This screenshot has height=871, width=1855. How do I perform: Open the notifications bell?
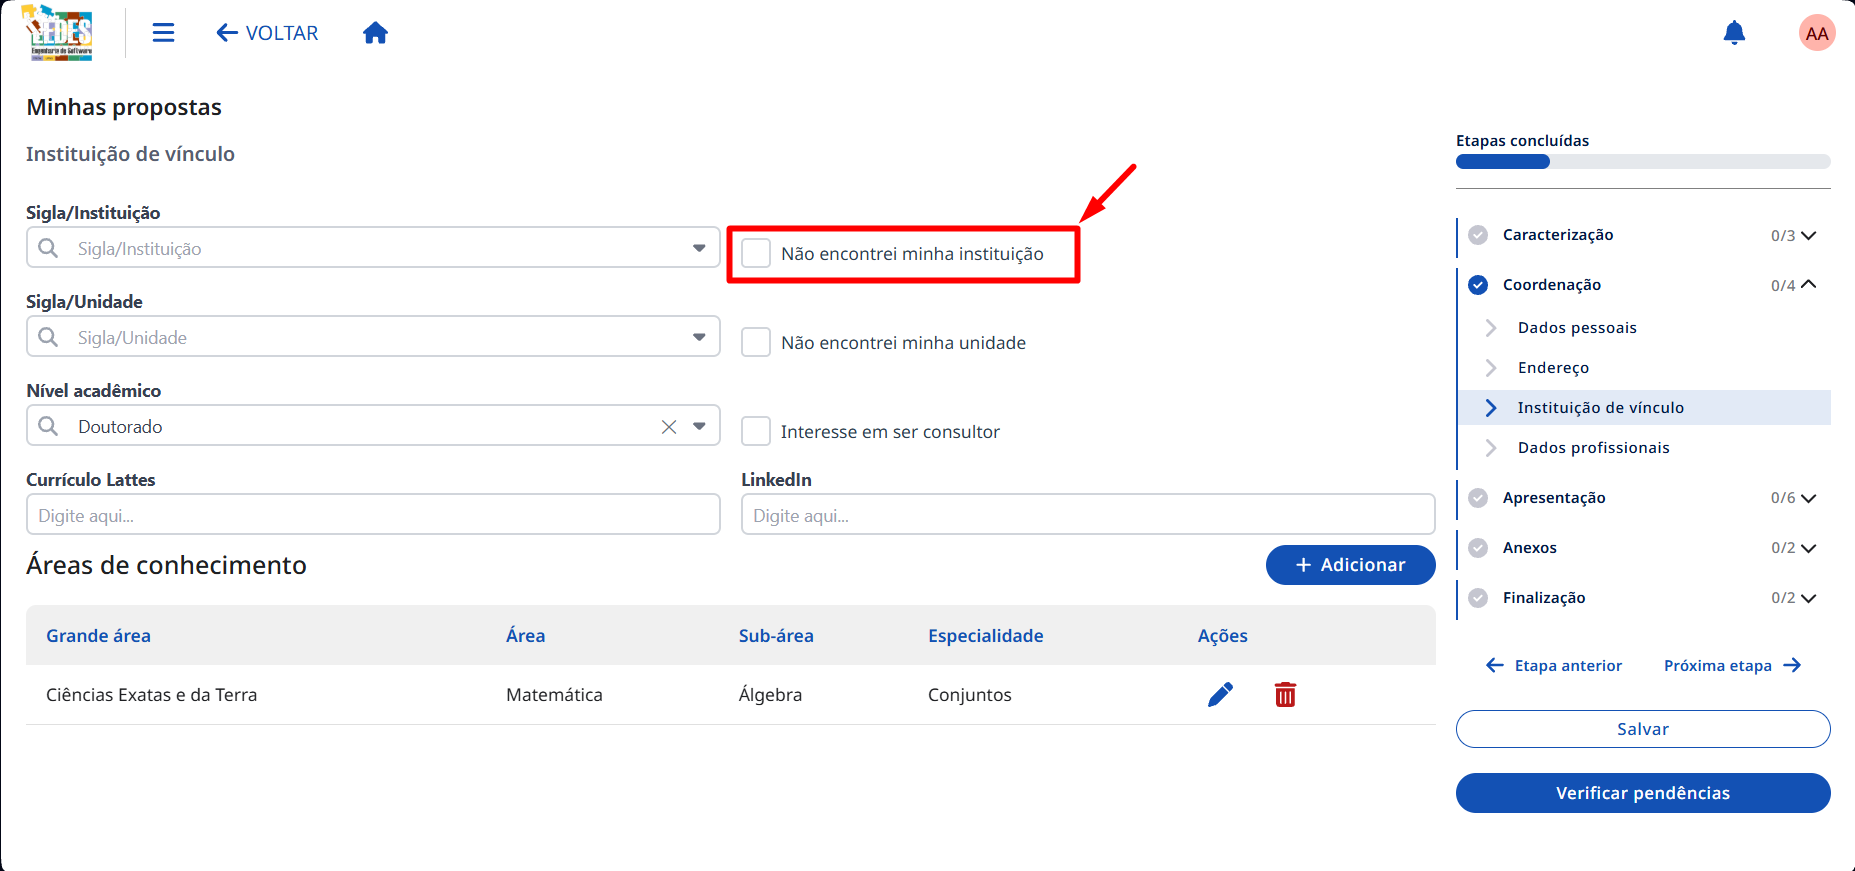pyautogui.click(x=1734, y=33)
